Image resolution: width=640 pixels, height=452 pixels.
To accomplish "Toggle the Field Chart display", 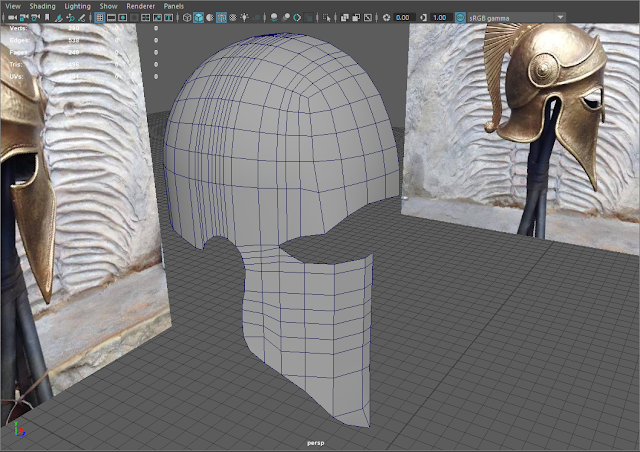I will tap(145, 18).
